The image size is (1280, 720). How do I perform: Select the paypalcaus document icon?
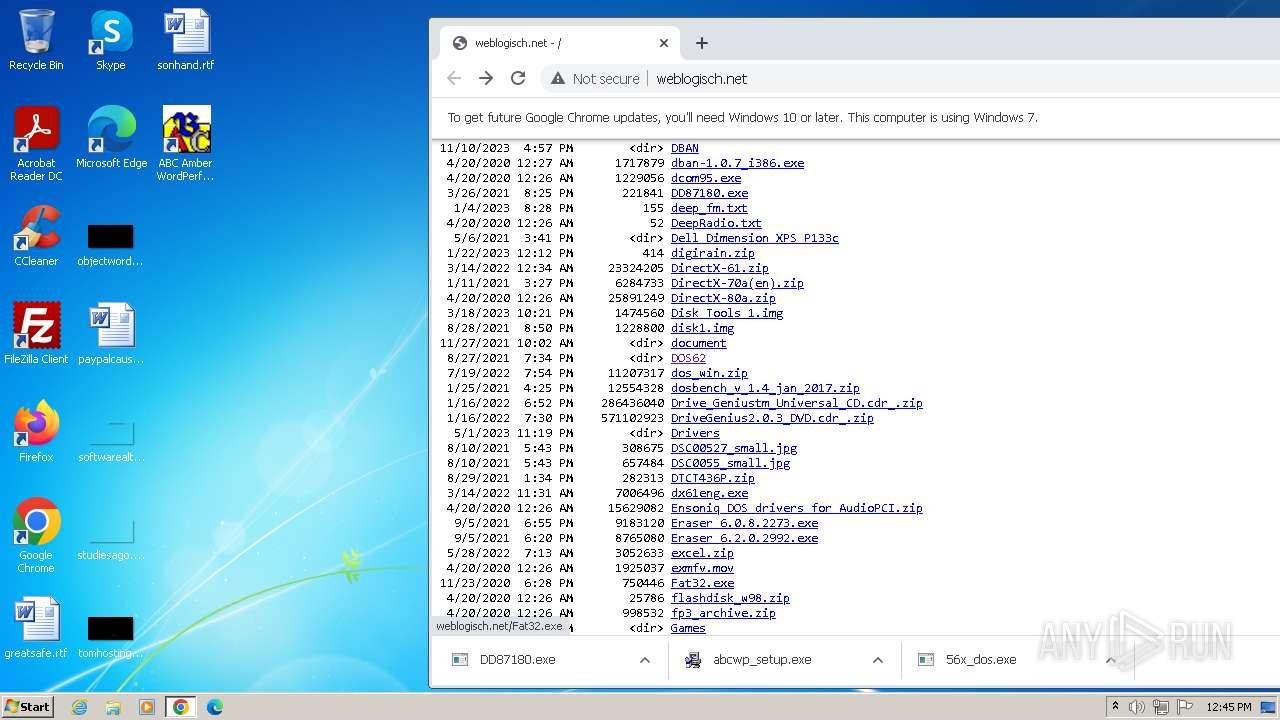click(x=110, y=333)
